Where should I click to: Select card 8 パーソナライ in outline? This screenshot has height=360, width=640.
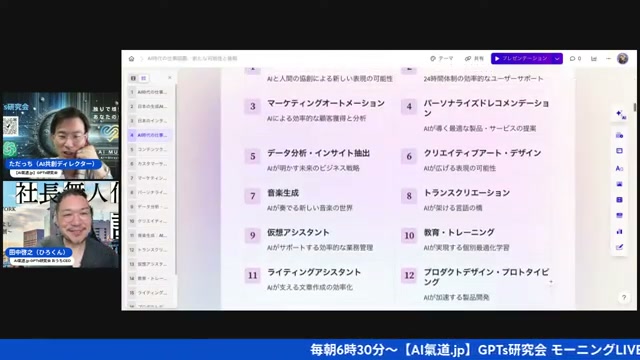point(149,192)
